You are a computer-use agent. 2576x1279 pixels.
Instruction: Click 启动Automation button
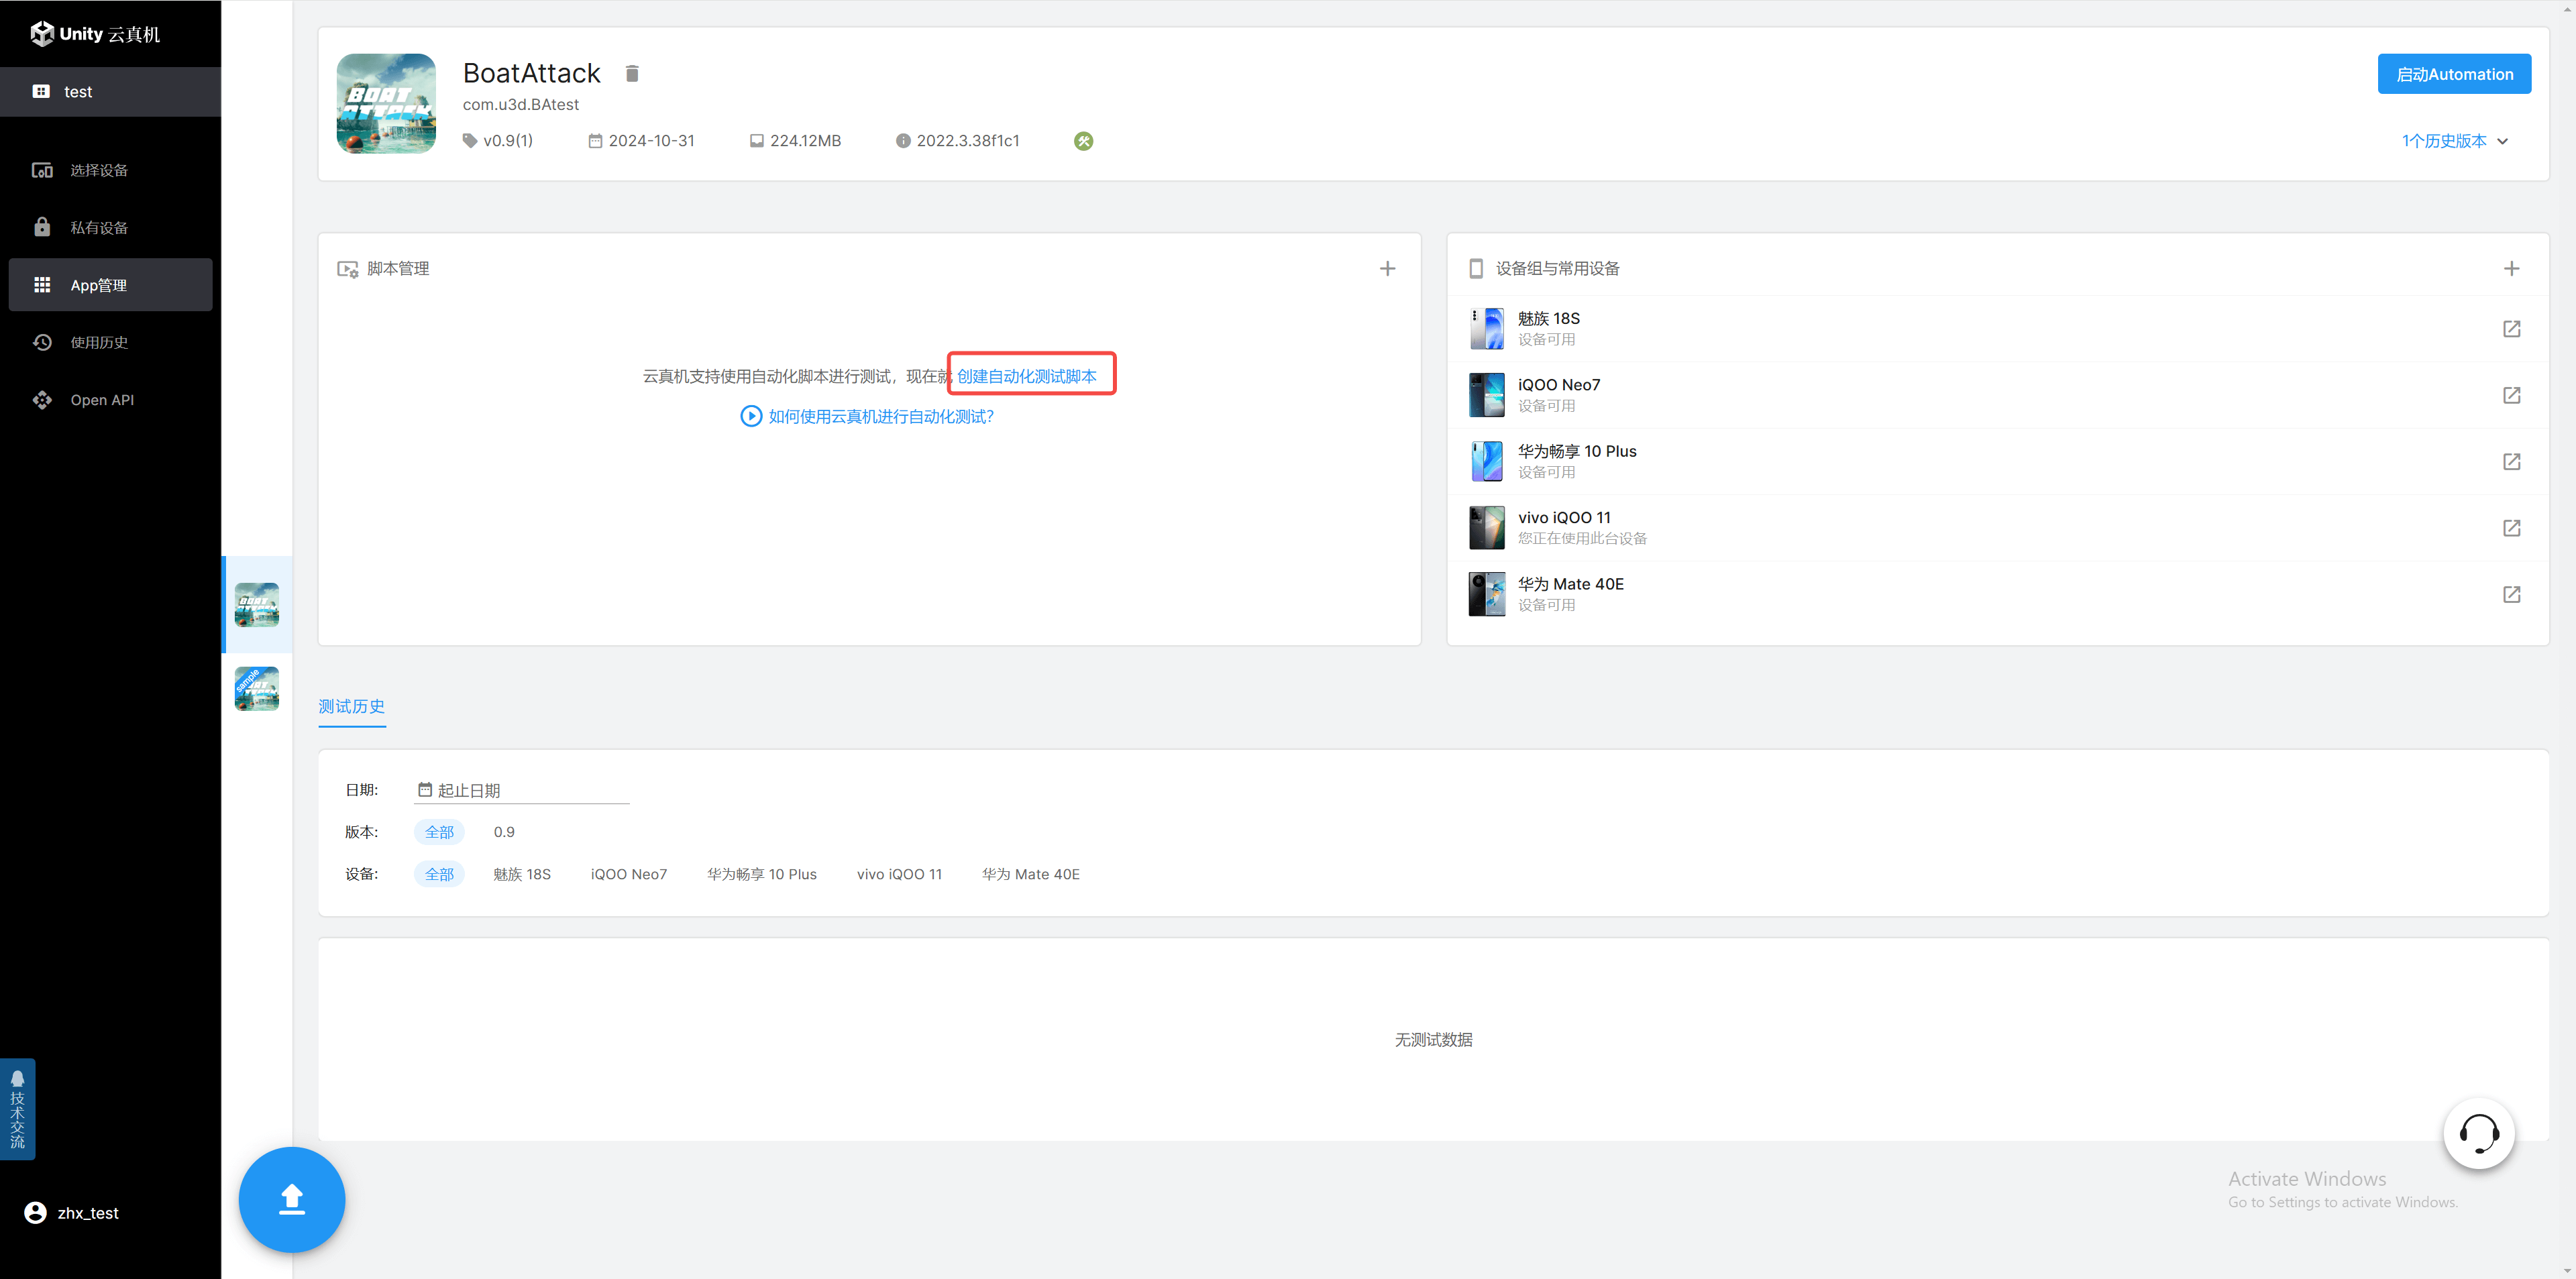tap(2454, 74)
